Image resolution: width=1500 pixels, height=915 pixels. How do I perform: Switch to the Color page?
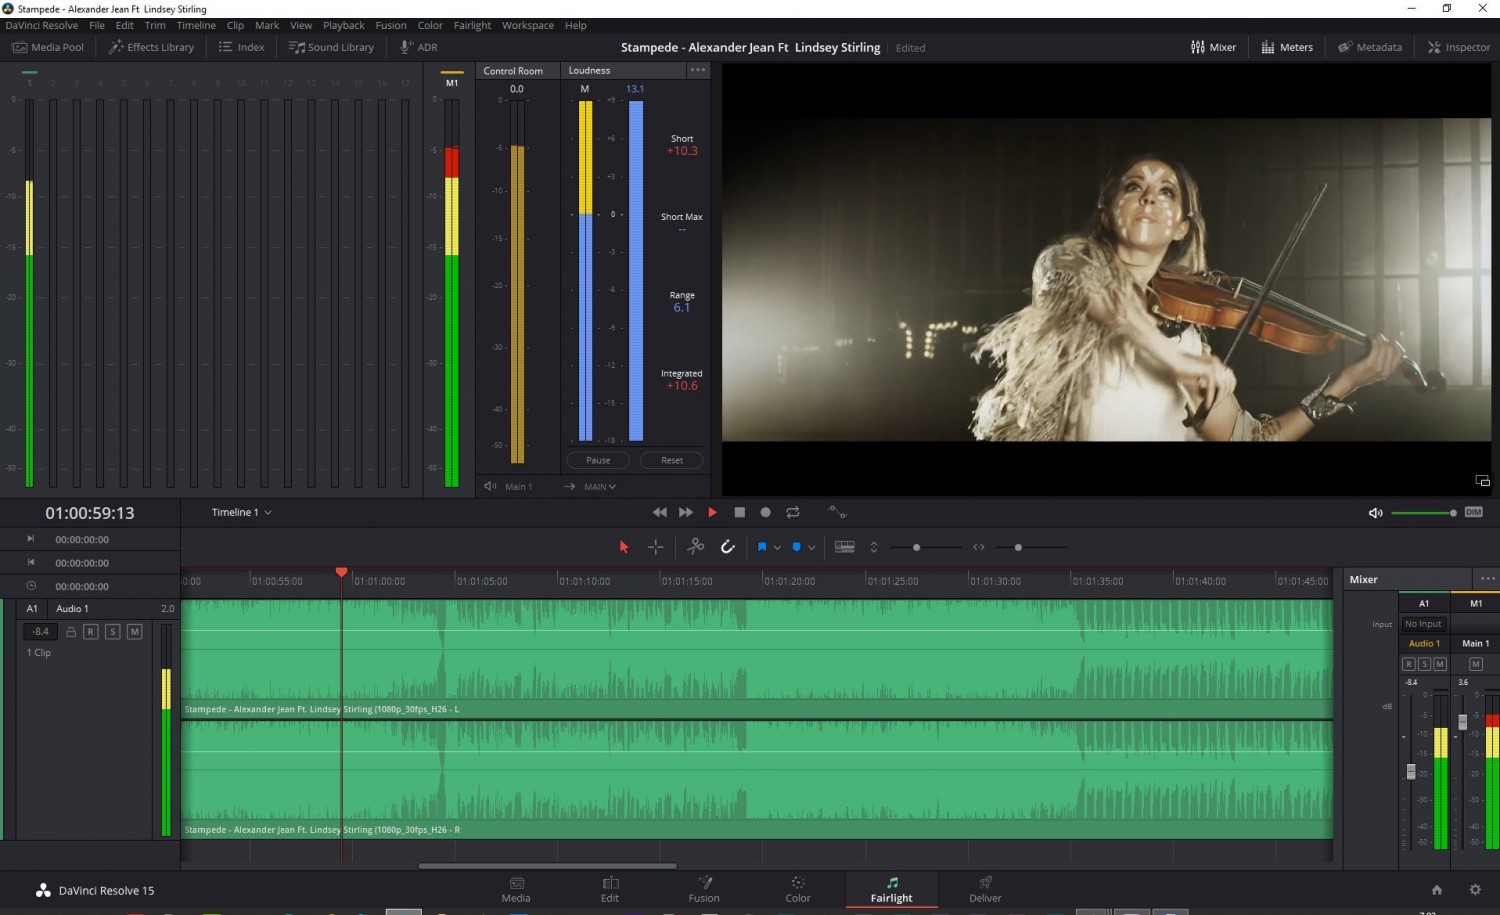[x=798, y=889]
